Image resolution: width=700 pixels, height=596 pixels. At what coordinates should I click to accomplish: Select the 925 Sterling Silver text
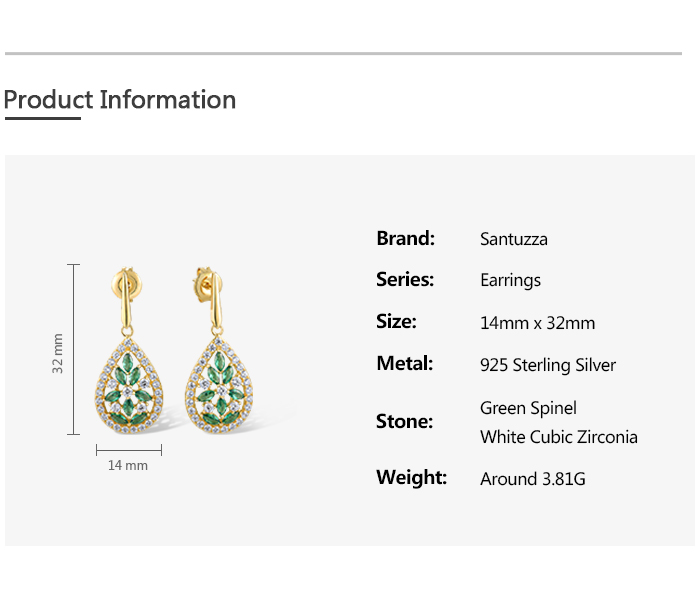click(x=548, y=365)
